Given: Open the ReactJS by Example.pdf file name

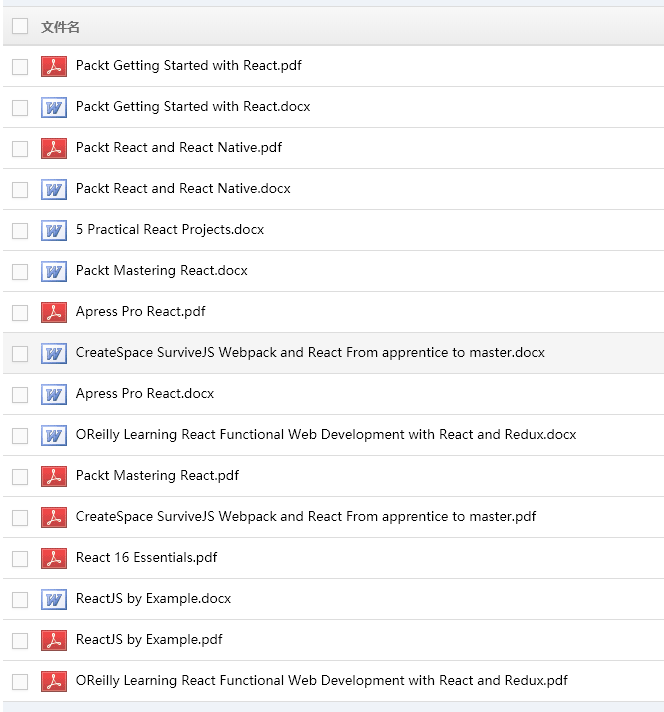Looking at the screenshot, I should point(149,640).
